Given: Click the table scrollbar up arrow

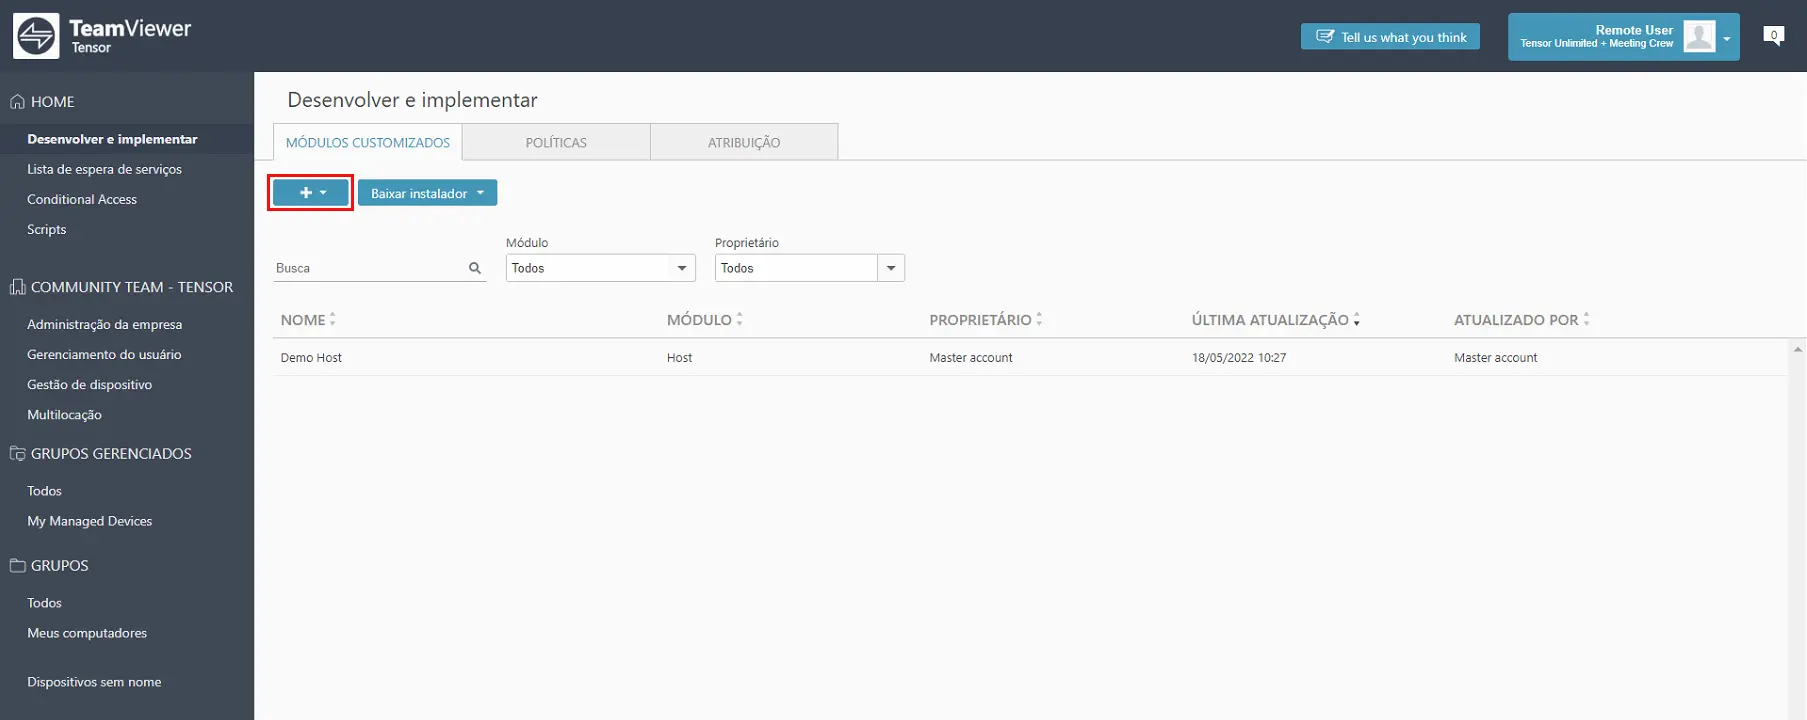Looking at the screenshot, I should point(1797,349).
